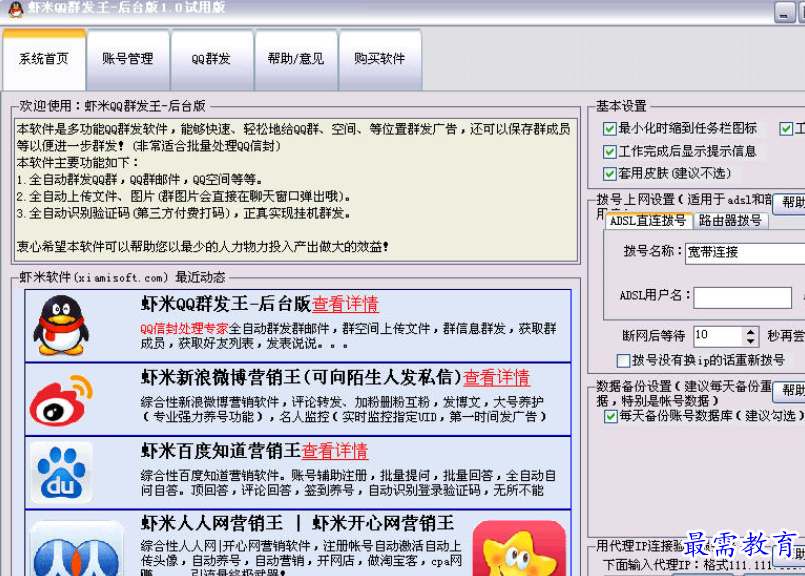This screenshot has width=805, height=576.
Task: Switch to 系统首页 tab
Action: (x=44, y=59)
